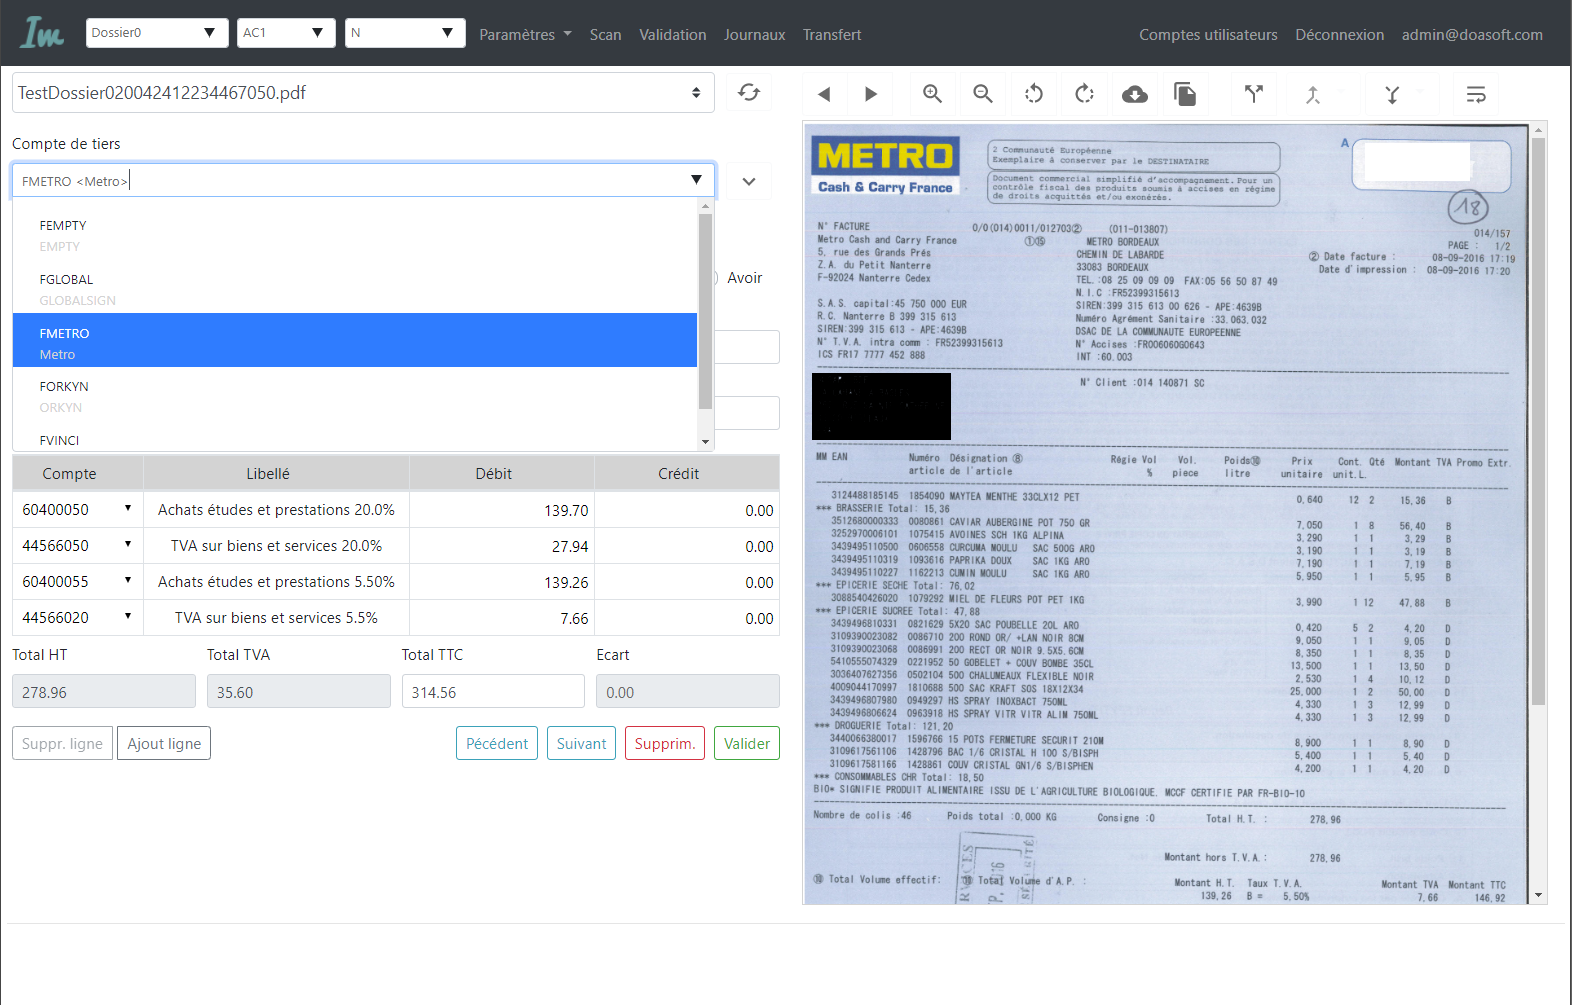Open the Transfert page
This screenshot has width=1572, height=1005.
(832, 34)
